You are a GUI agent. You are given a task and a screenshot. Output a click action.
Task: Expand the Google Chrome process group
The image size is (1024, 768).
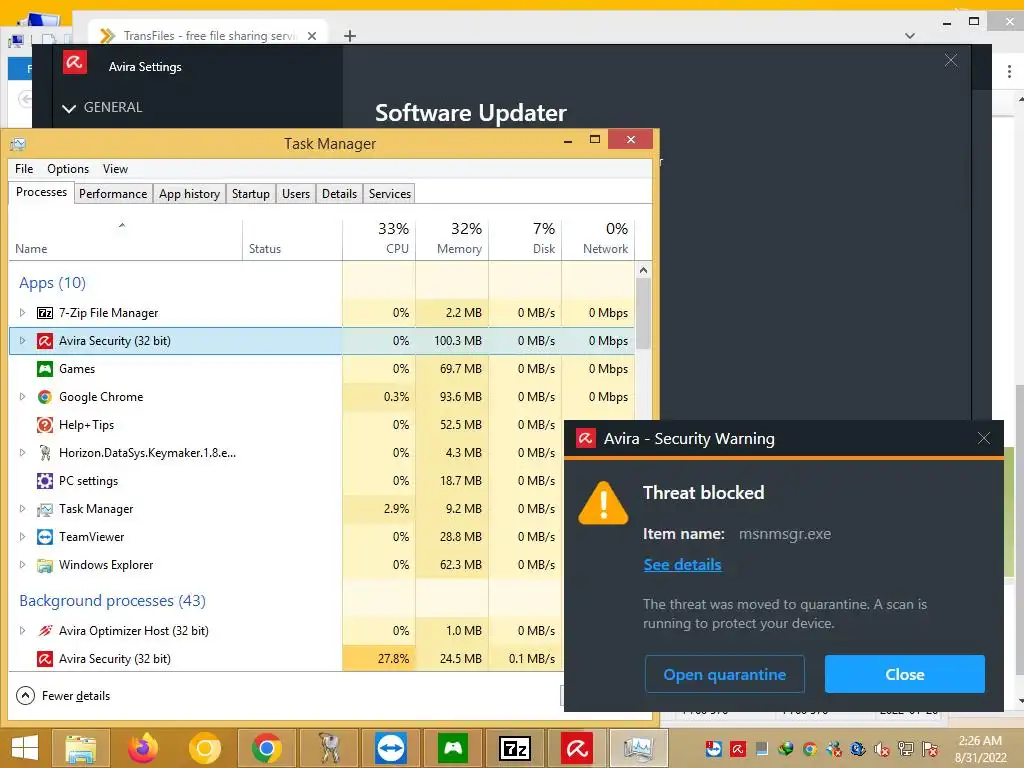click(x=22, y=397)
